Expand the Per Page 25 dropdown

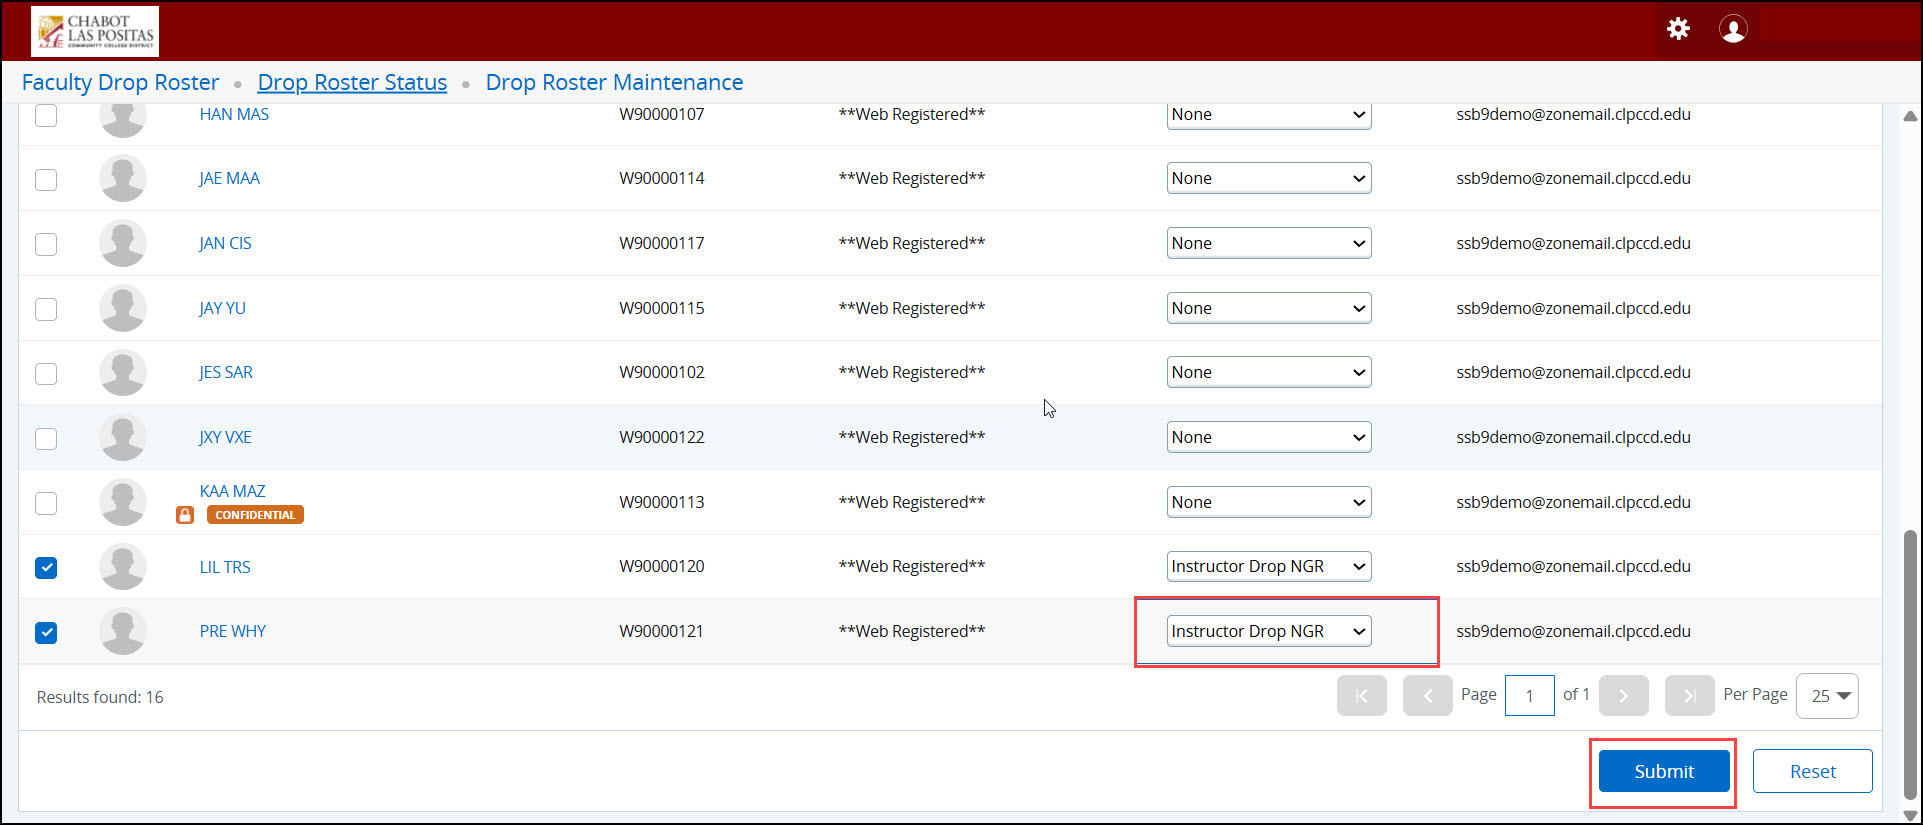coord(1827,696)
